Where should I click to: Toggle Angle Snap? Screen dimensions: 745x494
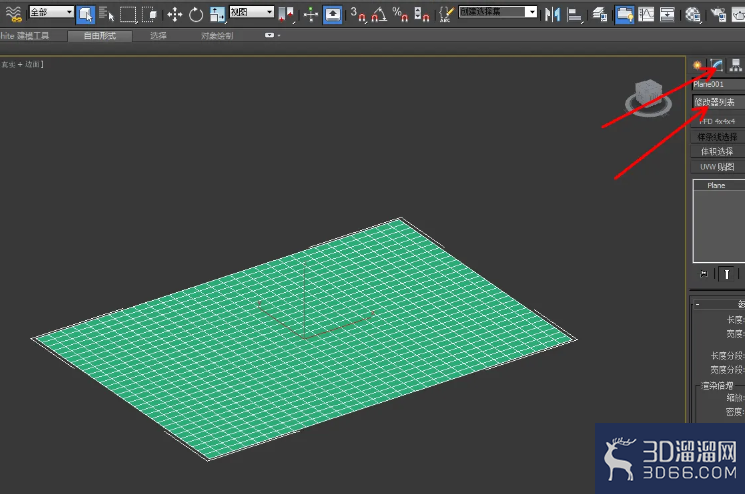point(379,14)
